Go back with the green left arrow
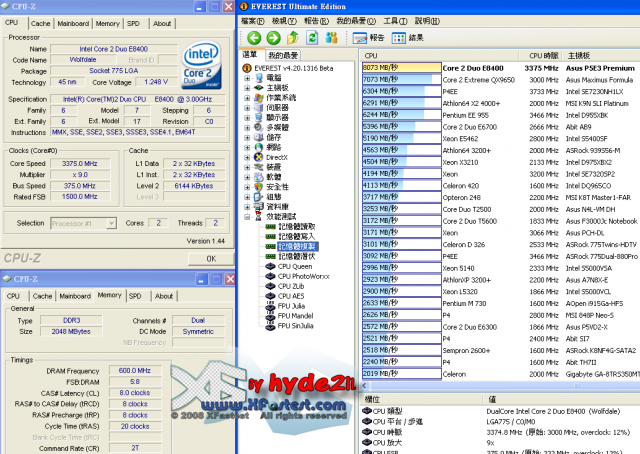Viewport: 640px width, 454px height. coord(254,38)
